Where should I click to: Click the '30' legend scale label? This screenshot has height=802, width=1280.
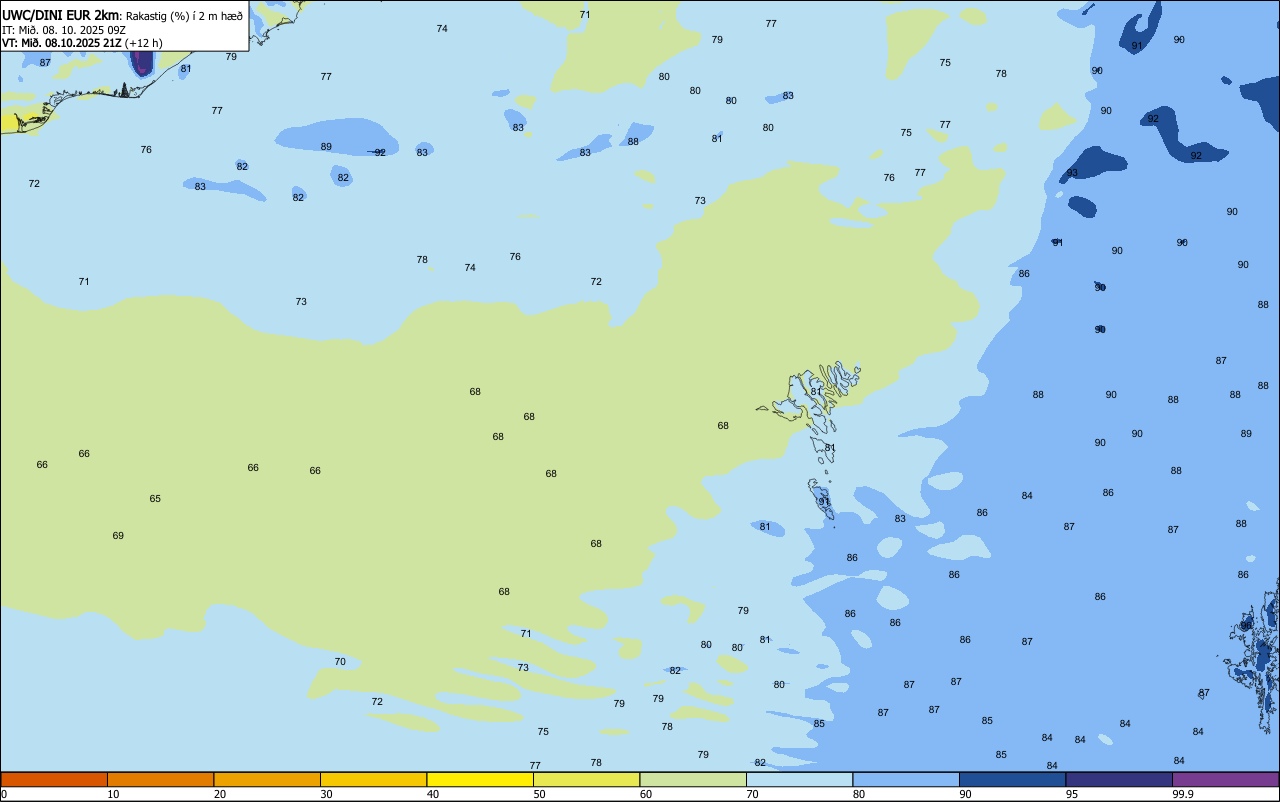327,794
